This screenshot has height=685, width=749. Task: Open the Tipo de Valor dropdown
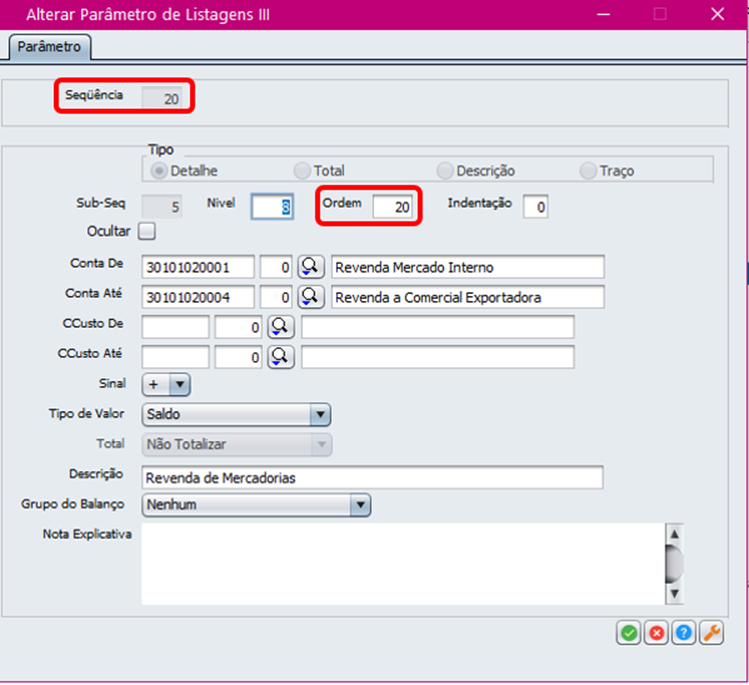pyautogui.click(x=319, y=414)
